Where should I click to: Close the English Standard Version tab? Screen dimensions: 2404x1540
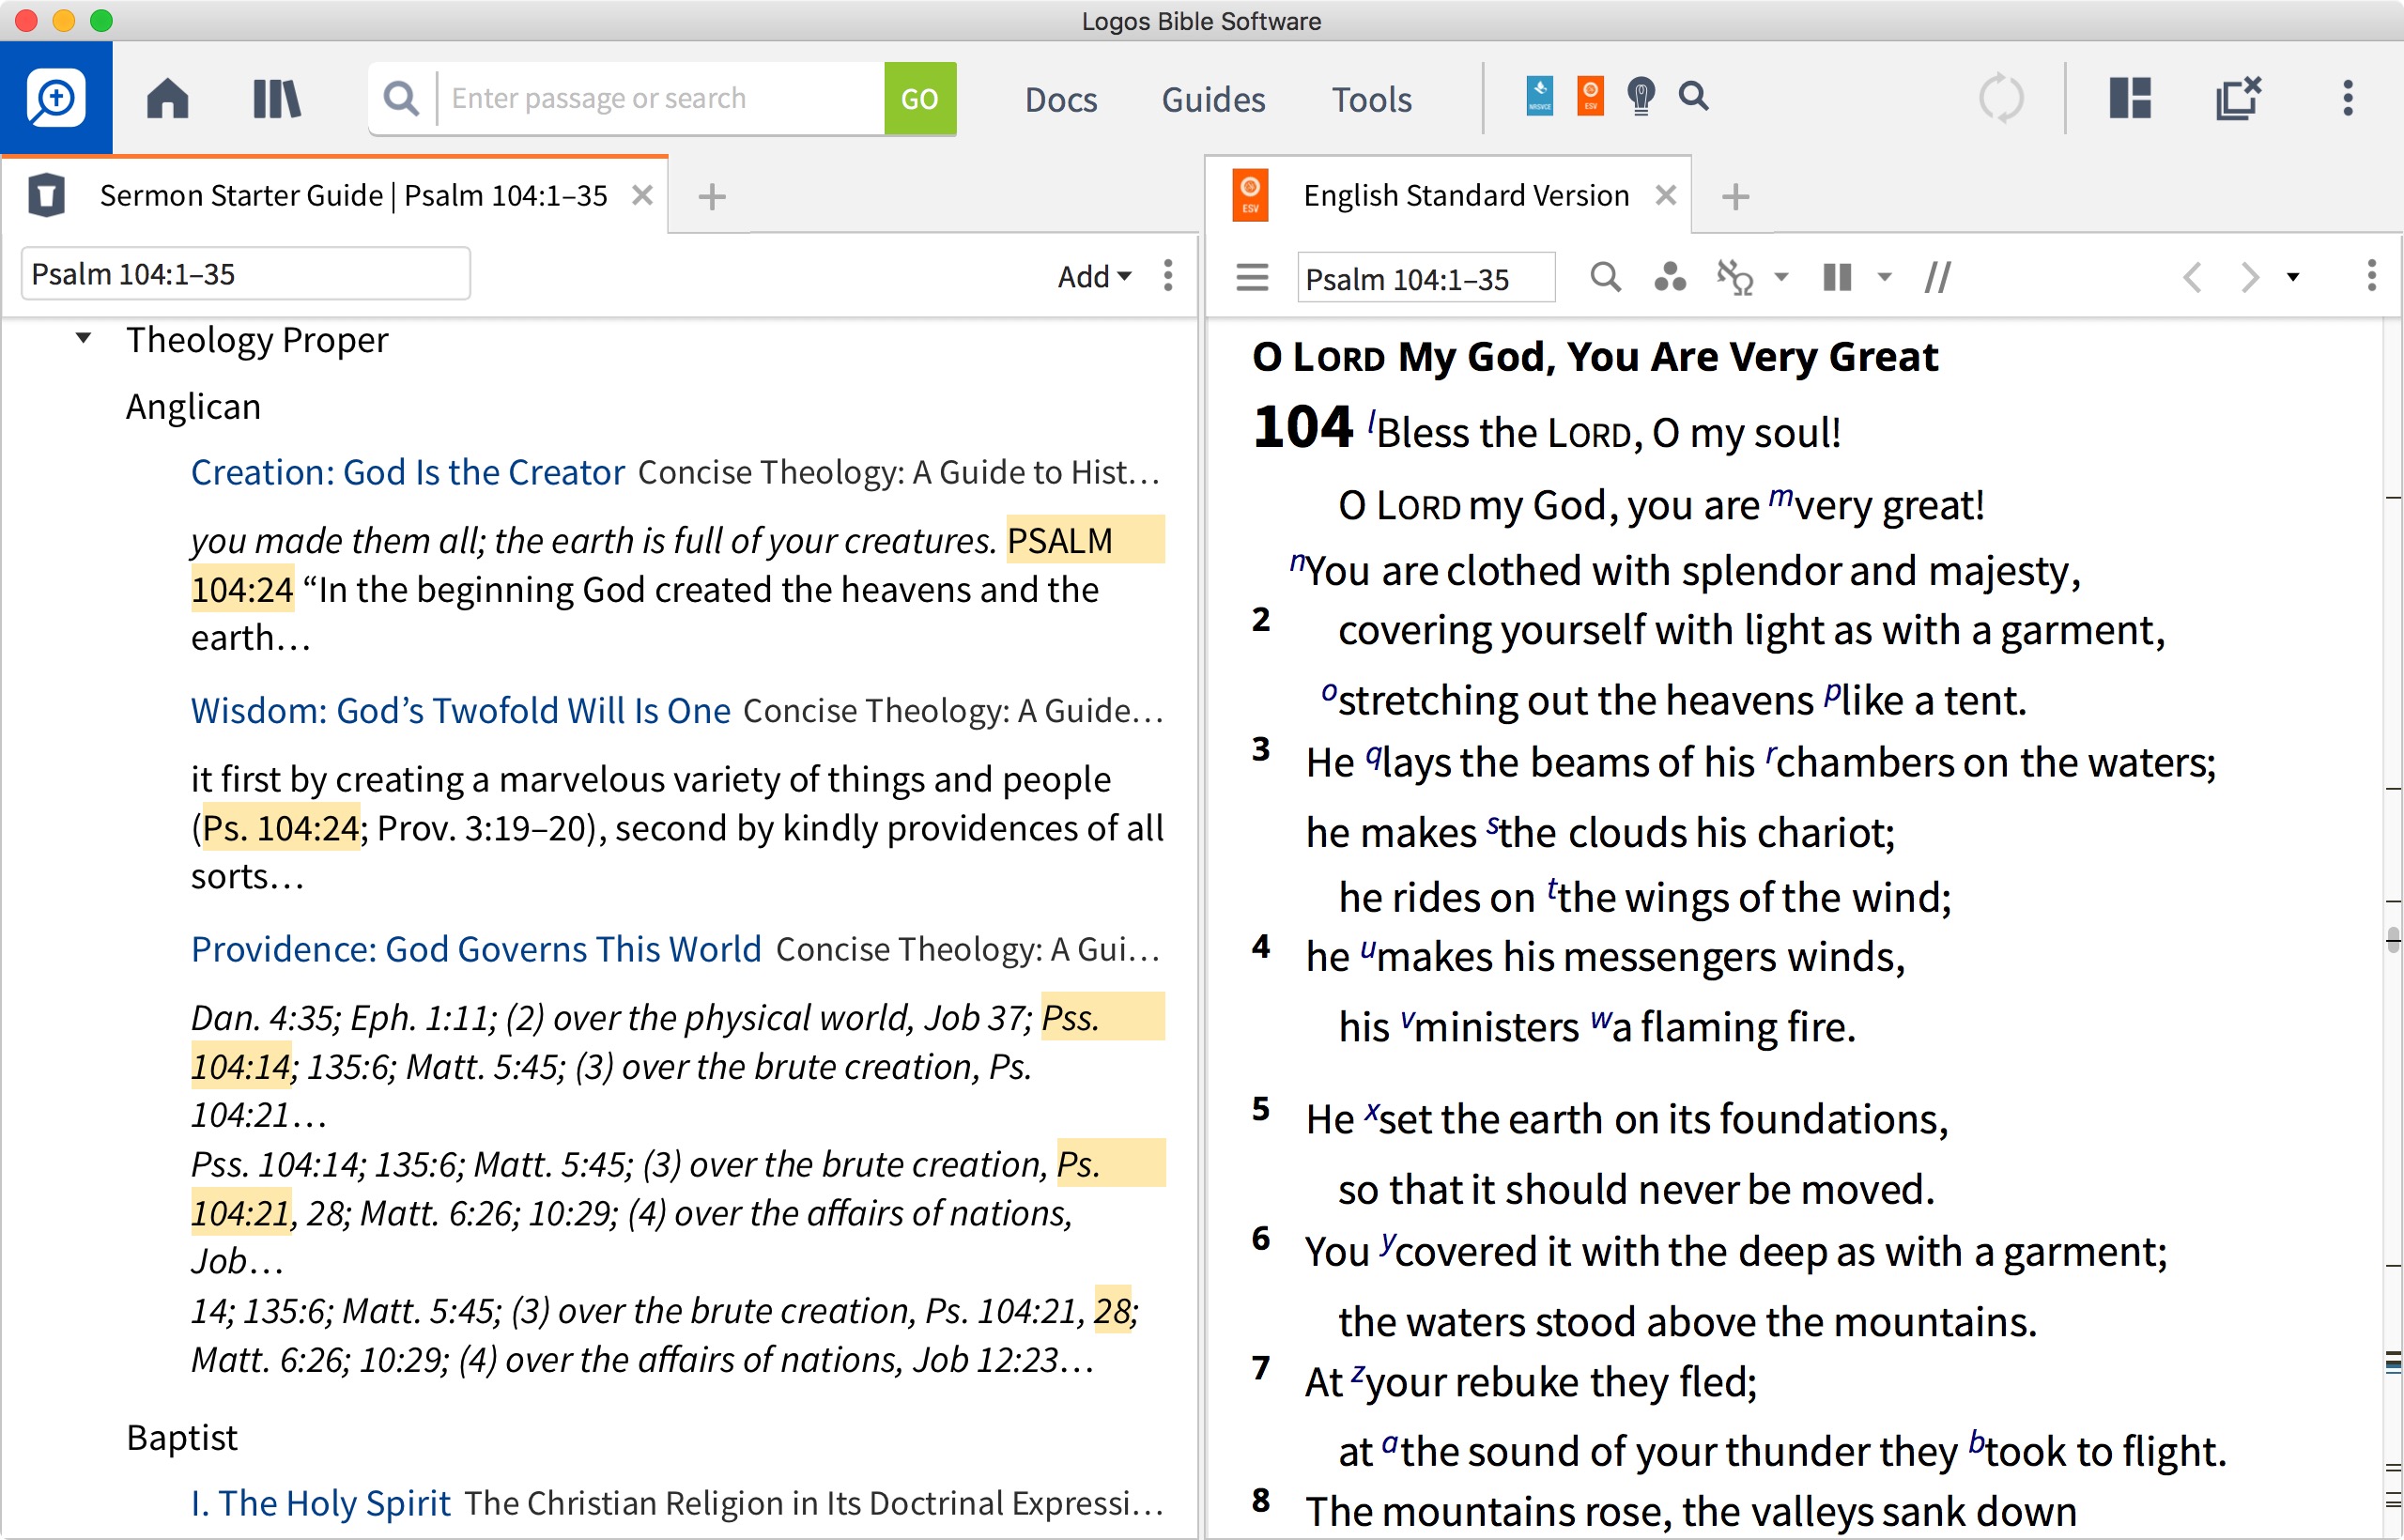1665,195
